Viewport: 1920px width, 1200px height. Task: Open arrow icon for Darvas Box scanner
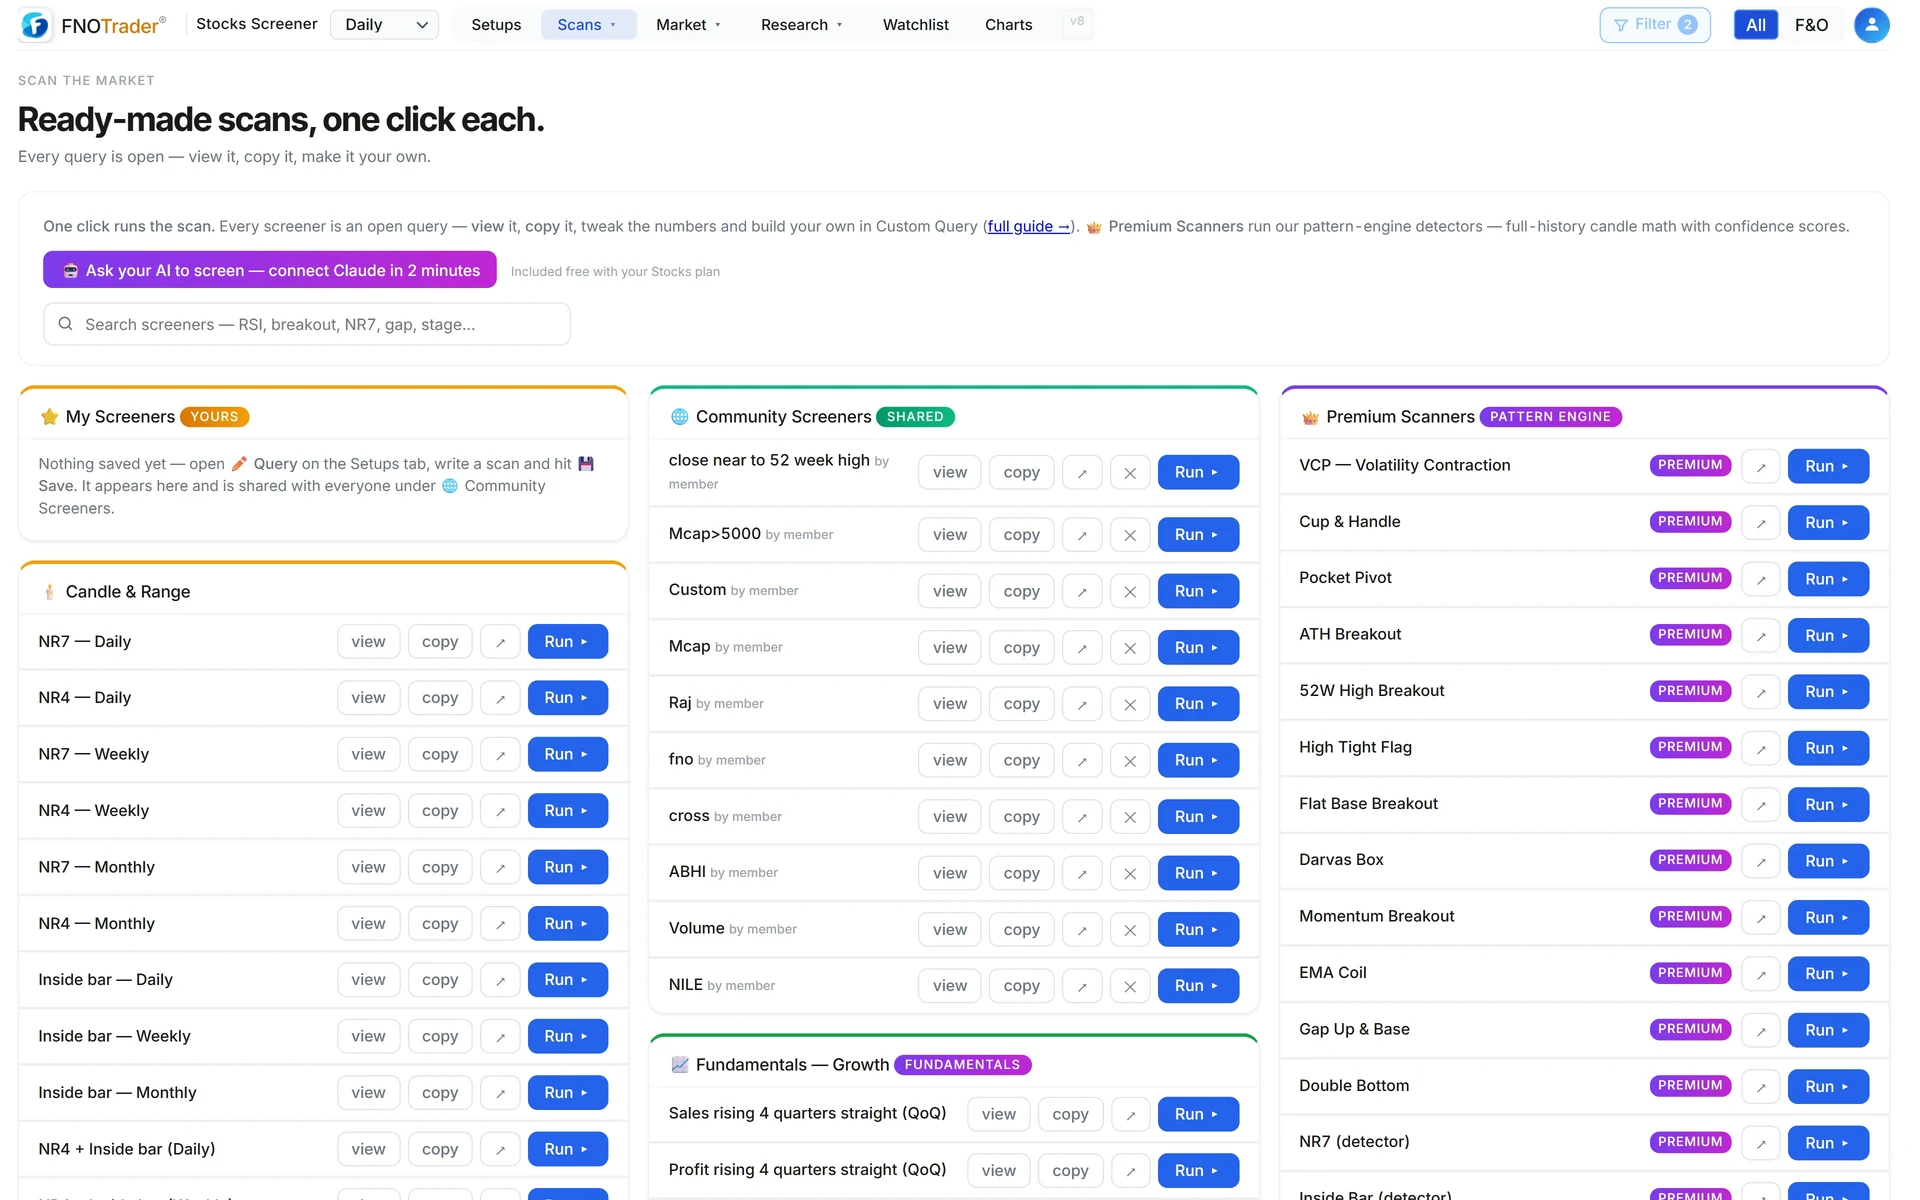[1761, 861]
